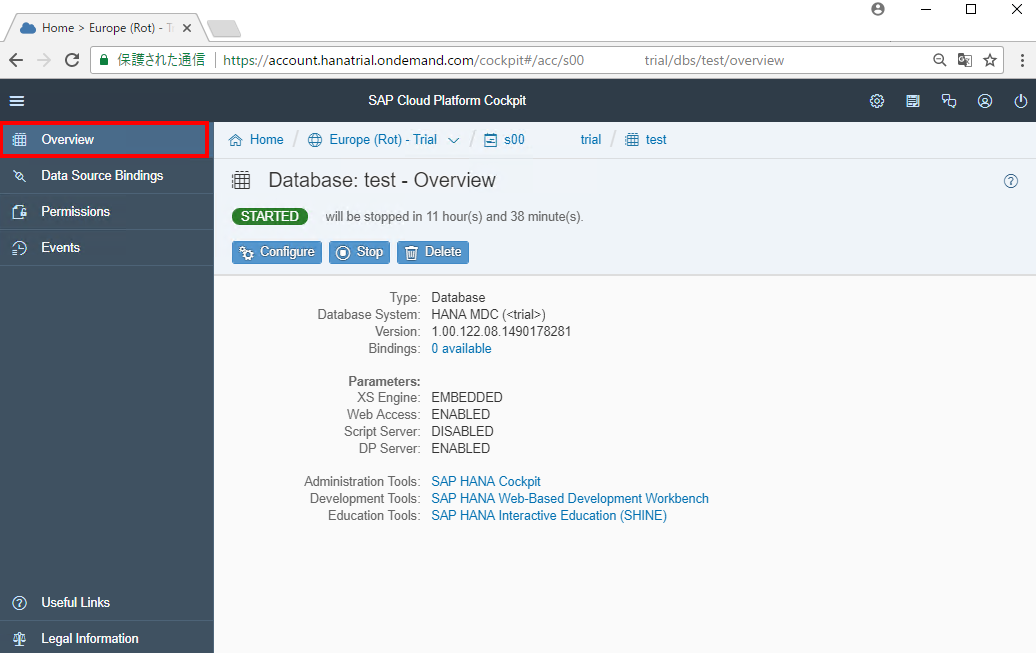1036x653 pixels.
Task: Open the news/notifications icon in the header
Action: [x=912, y=101]
